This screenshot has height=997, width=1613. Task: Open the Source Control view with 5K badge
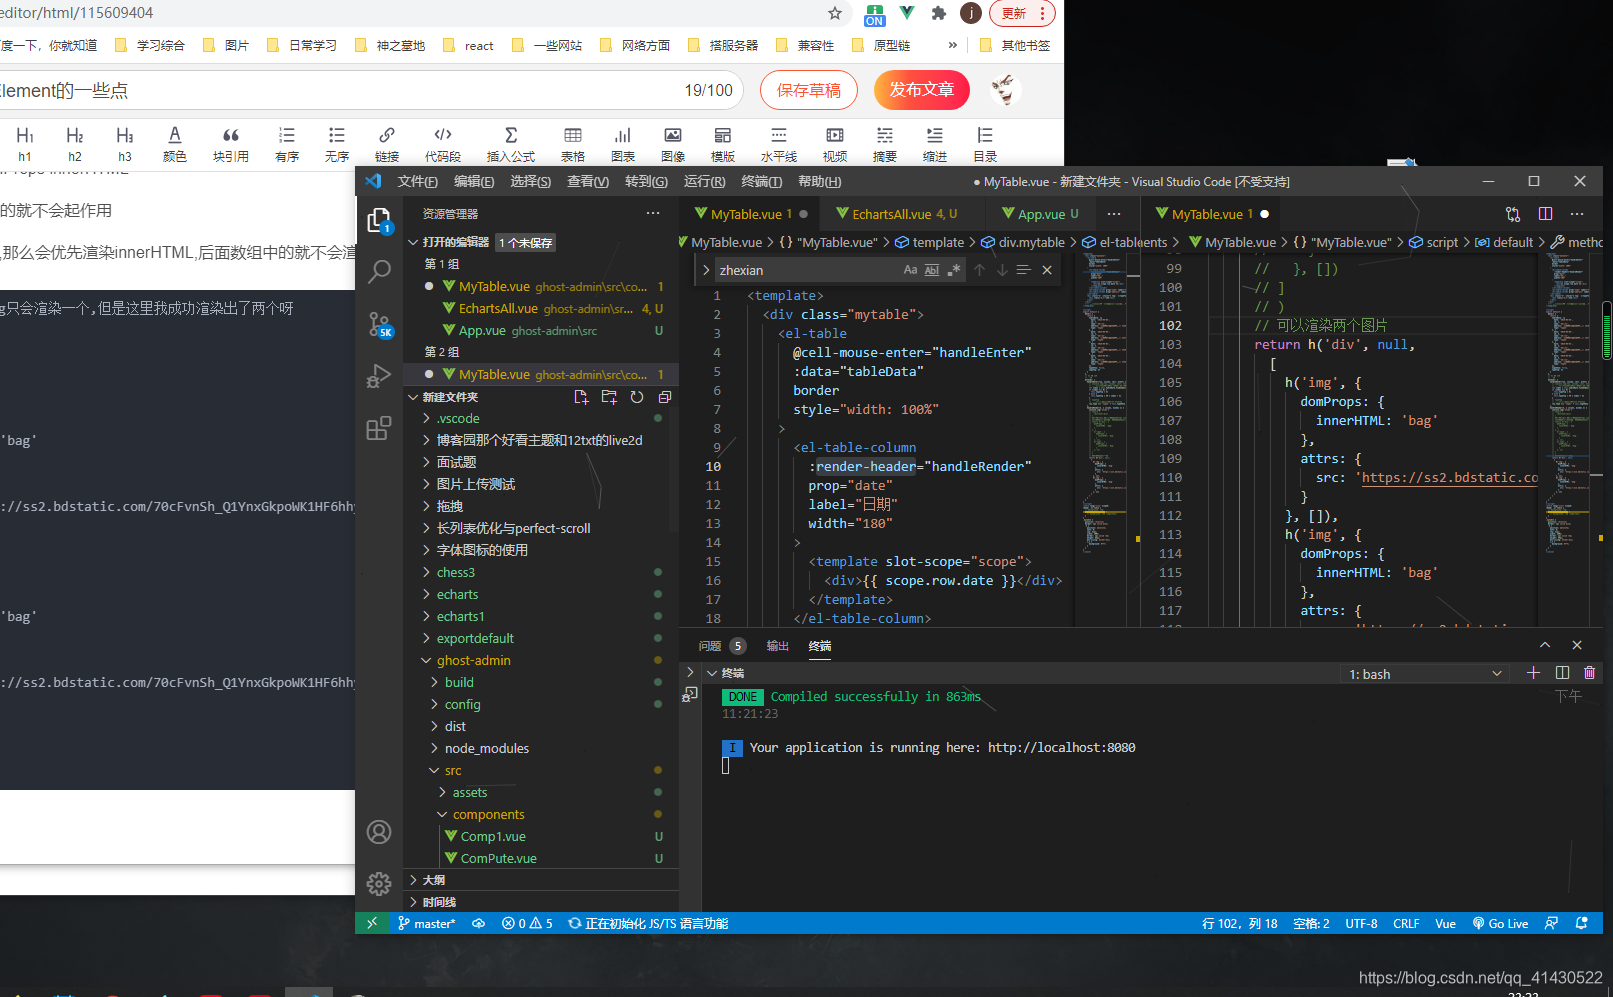pos(379,324)
